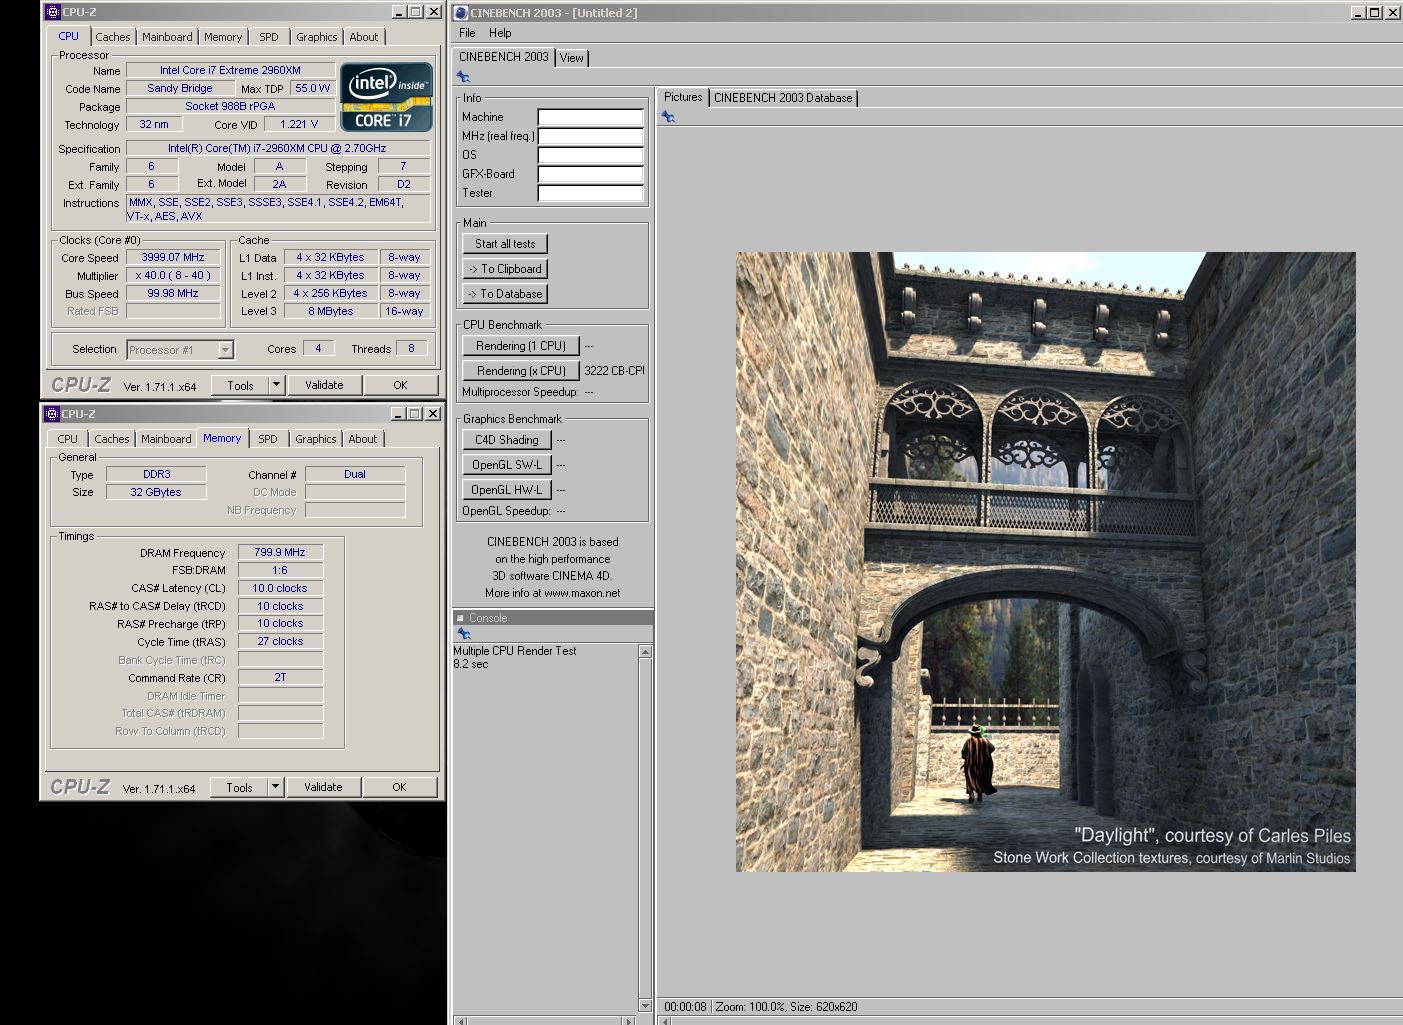Open CINEBENCH 2003 Database tab

(x=783, y=98)
